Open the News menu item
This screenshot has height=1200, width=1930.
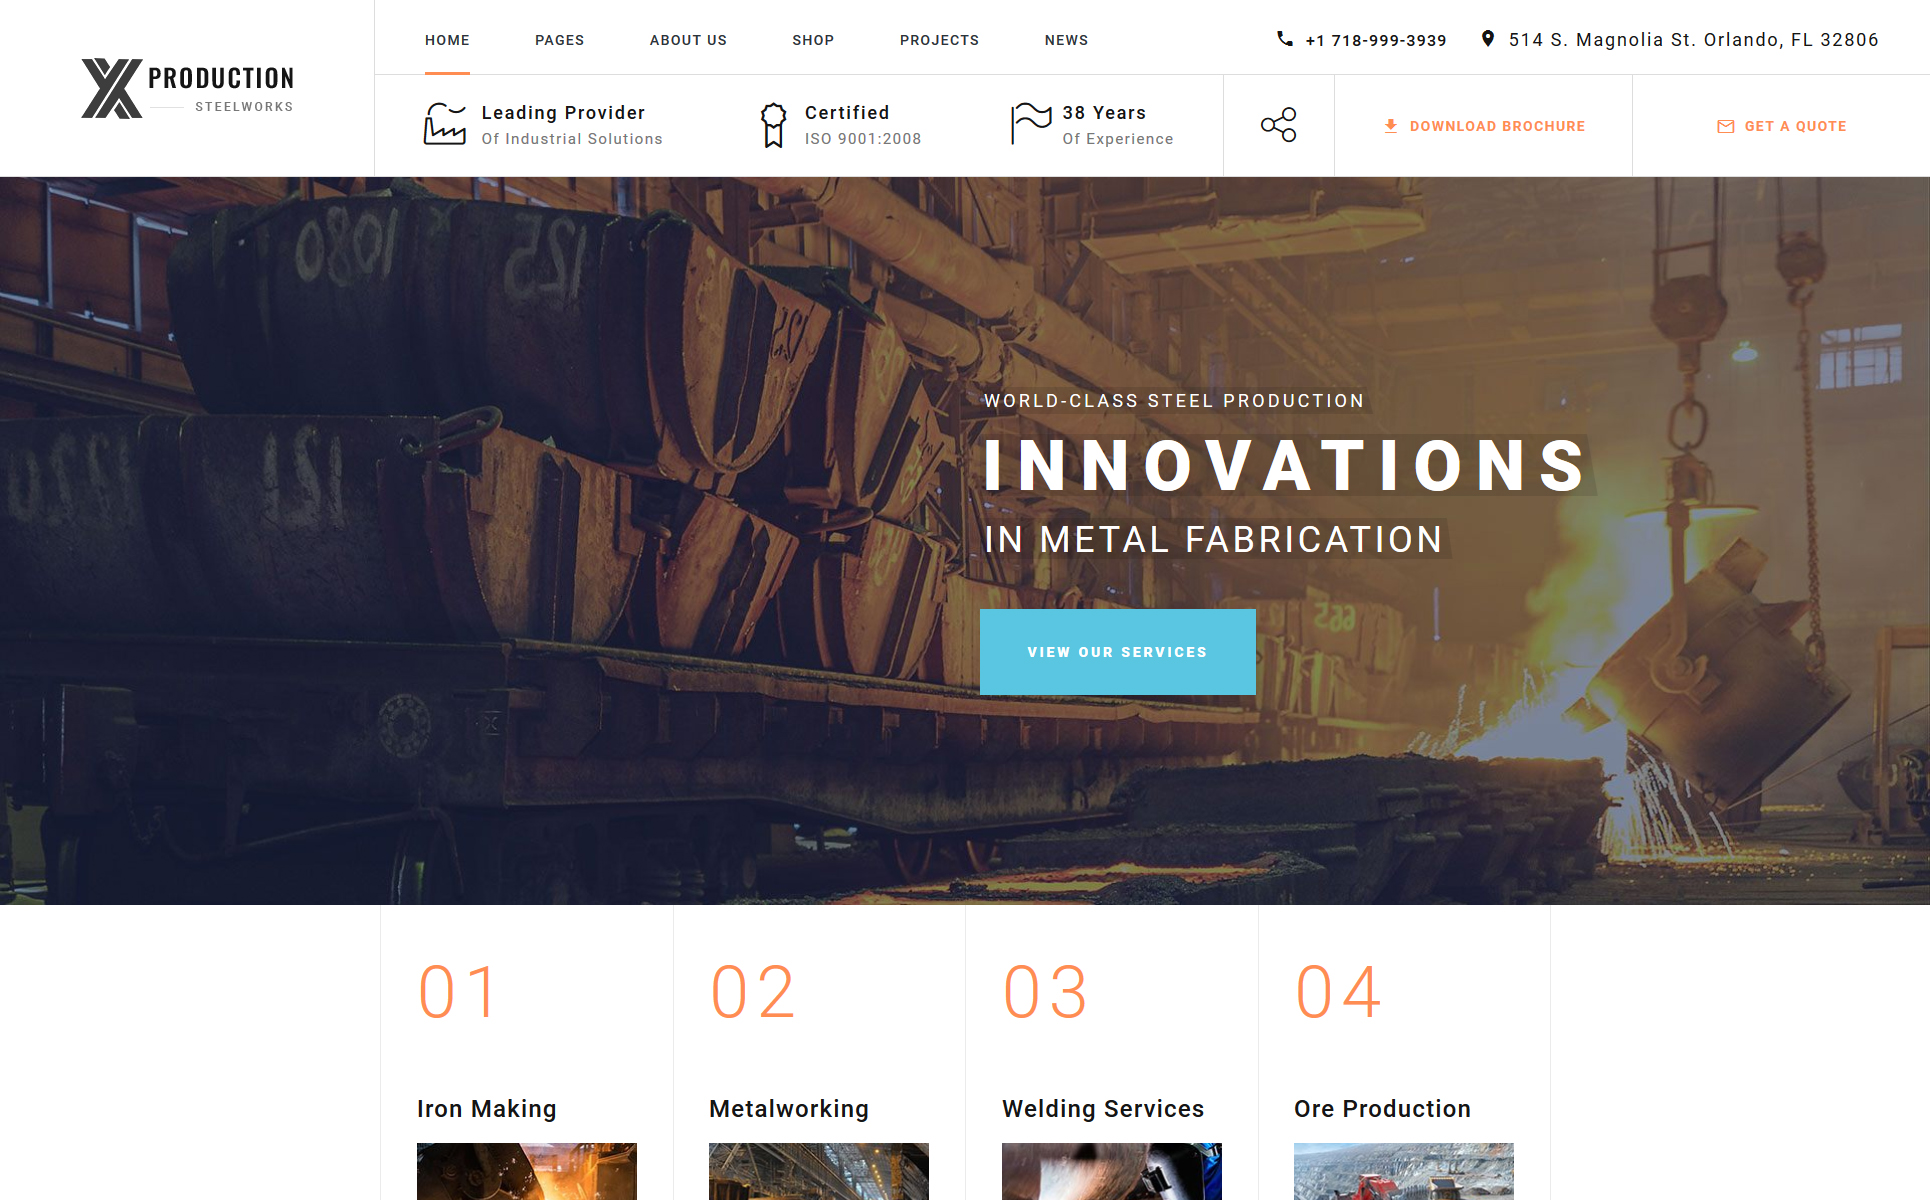(x=1066, y=40)
